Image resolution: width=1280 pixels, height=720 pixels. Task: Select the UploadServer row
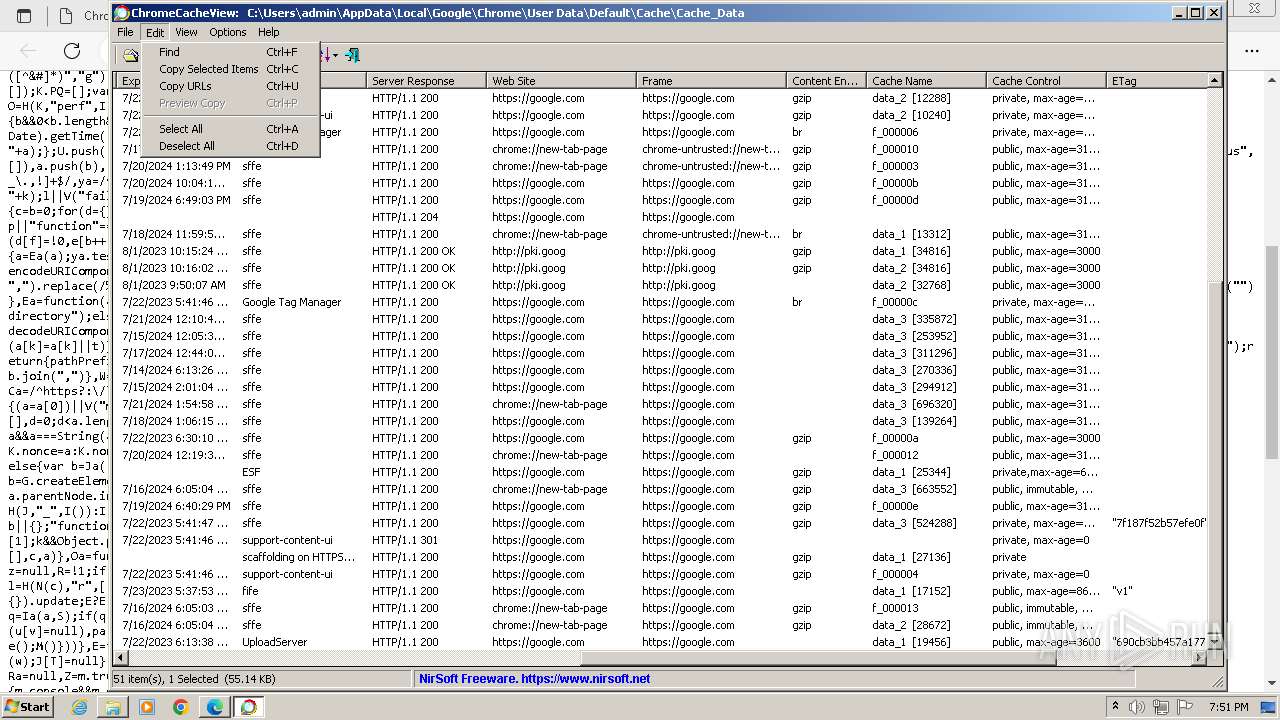click(662, 642)
